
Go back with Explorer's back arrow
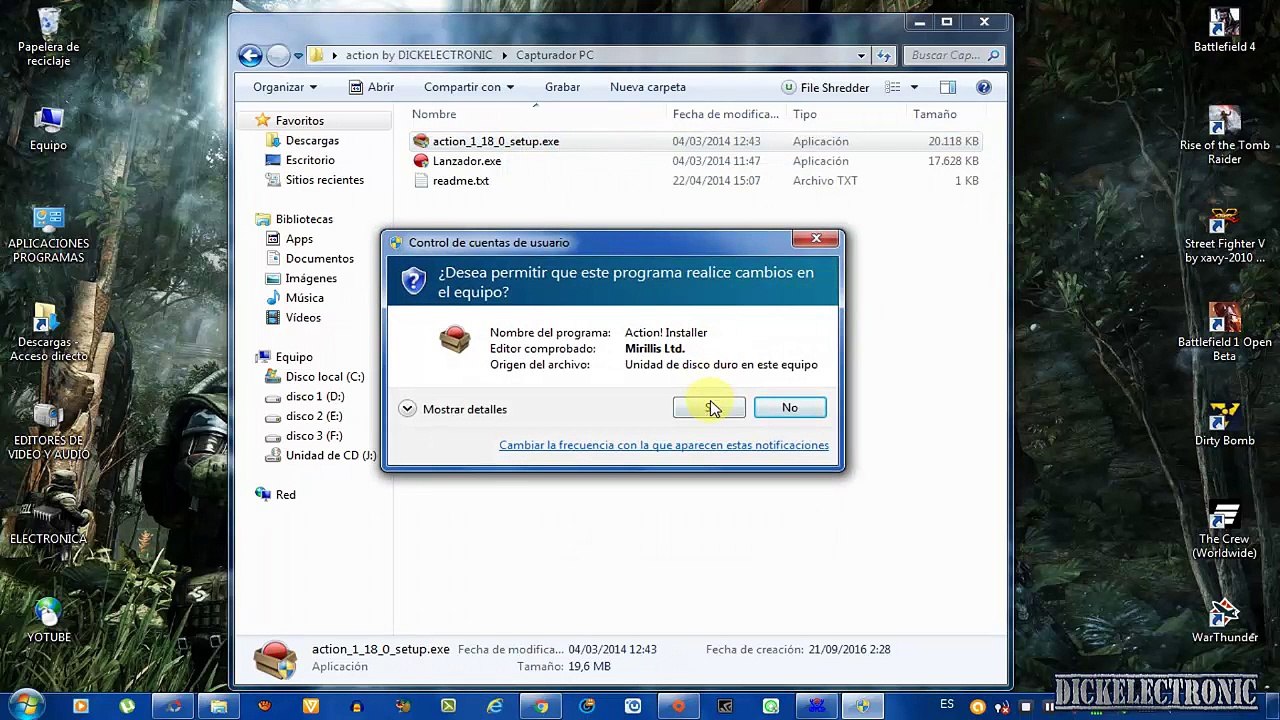coord(250,55)
